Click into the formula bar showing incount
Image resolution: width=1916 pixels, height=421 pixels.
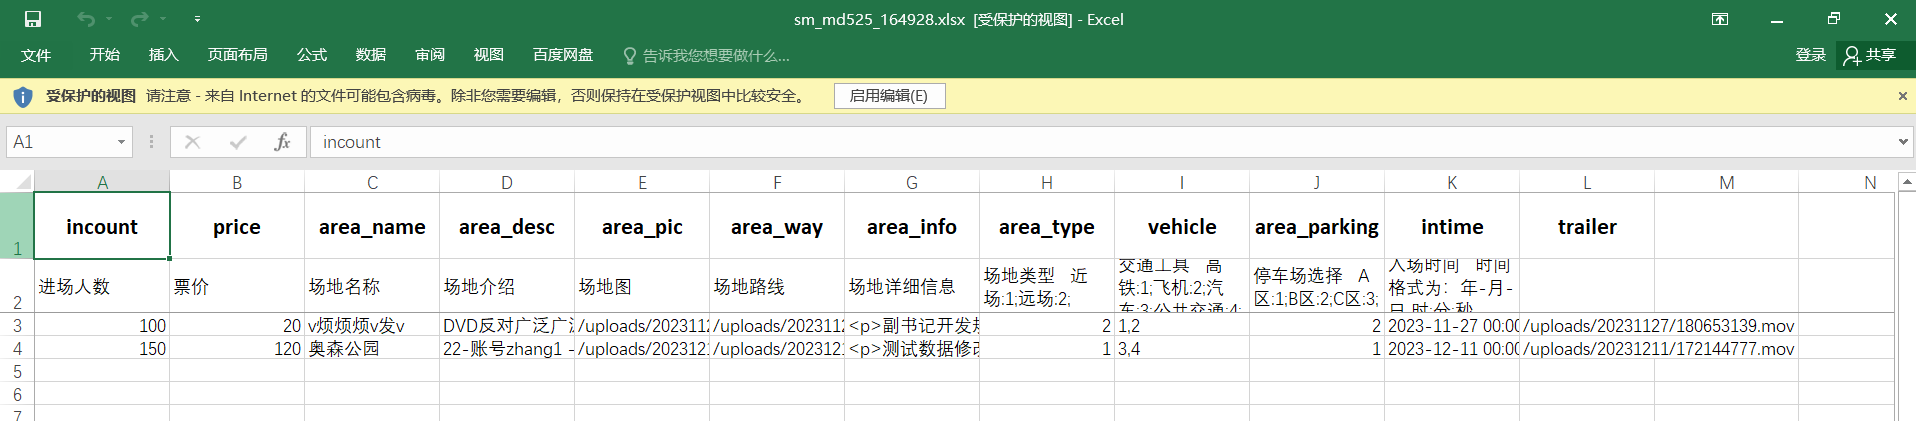coord(1100,142)
